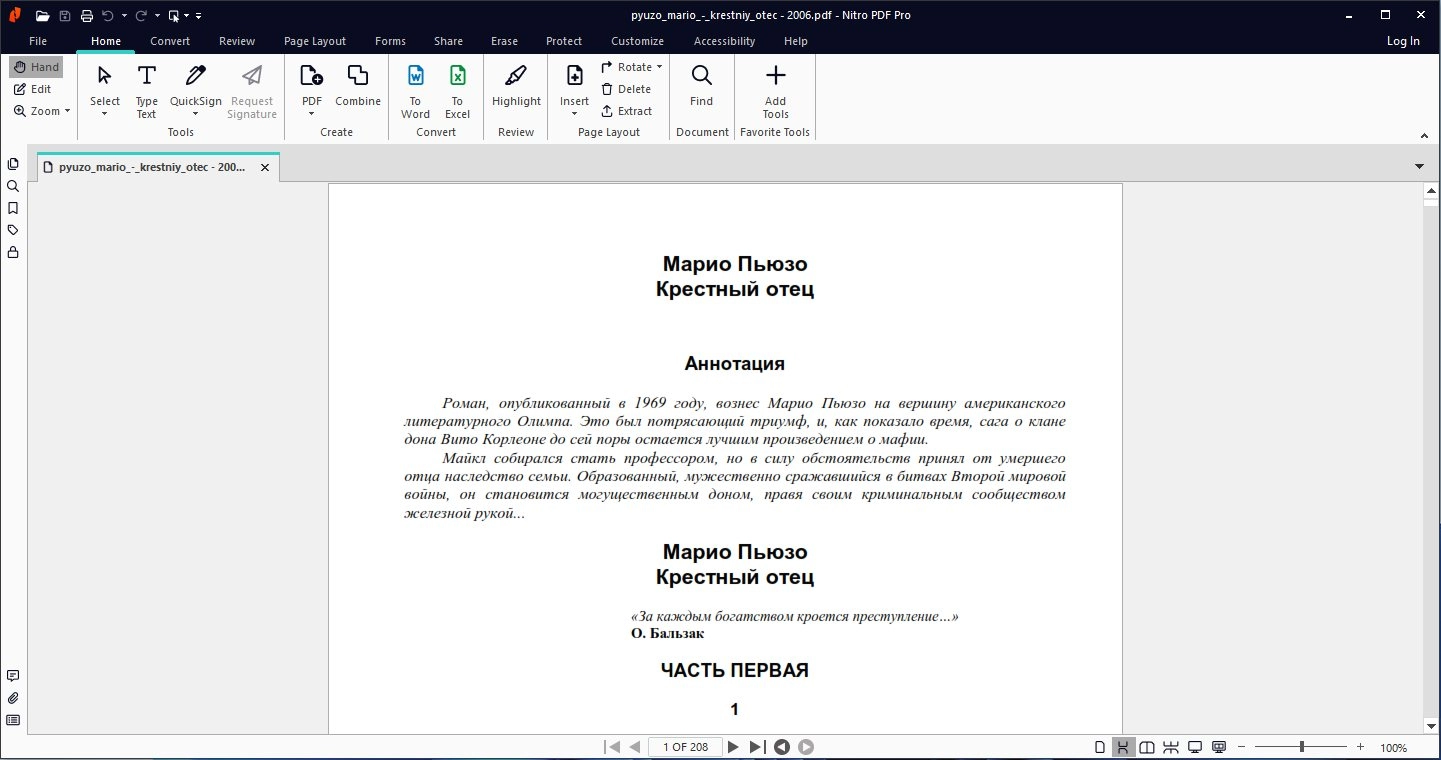Screen dimensions: 1441x760
Task: Customize the quick access toolbar
Action: [198, 15]
